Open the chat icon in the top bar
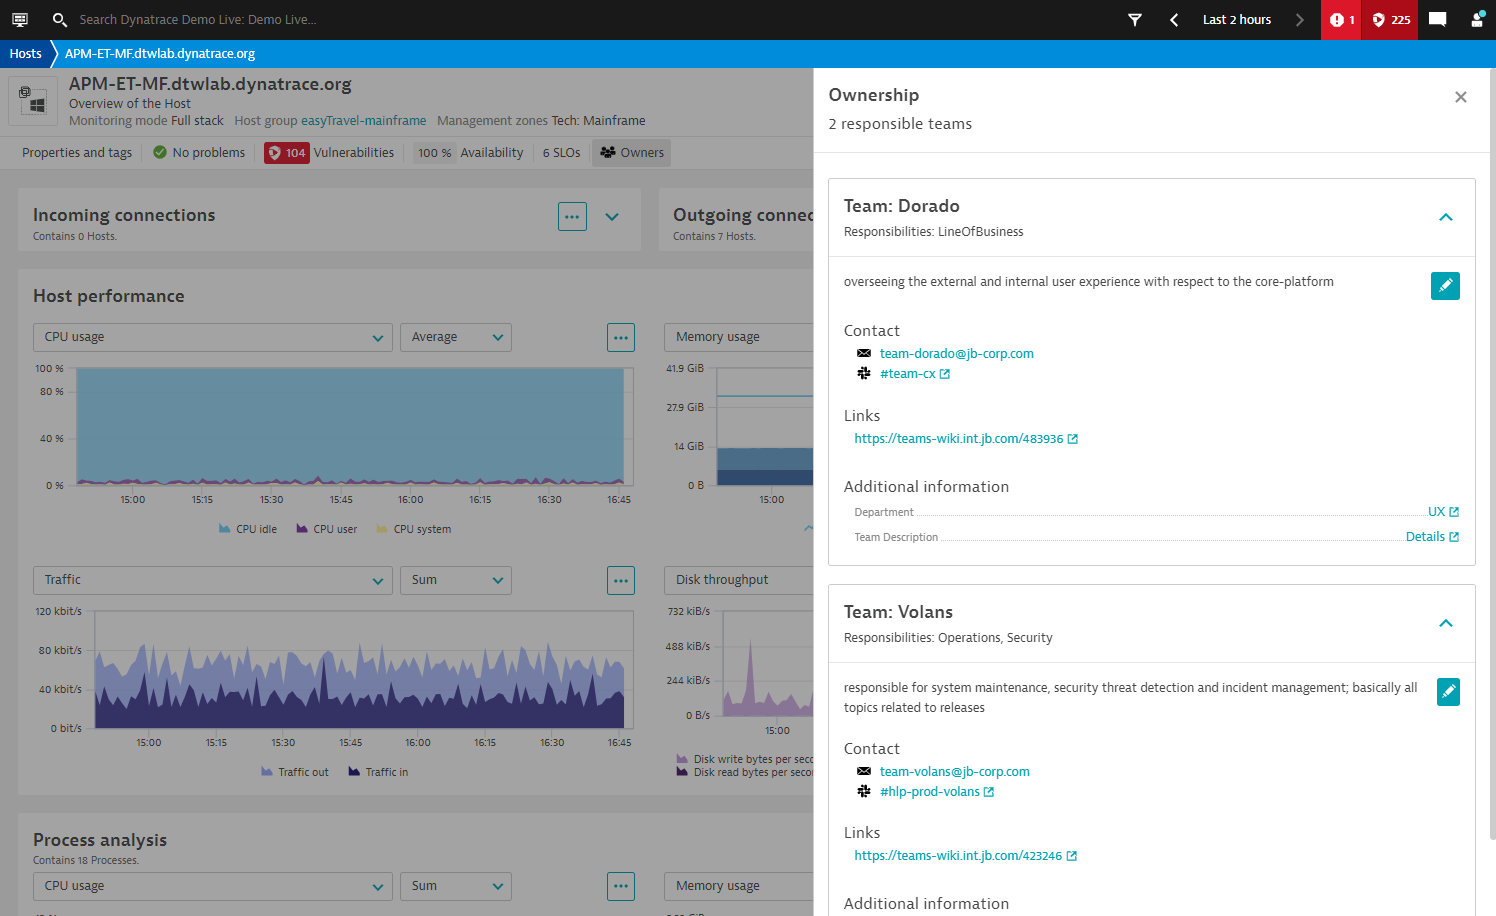This screenshot has width=1496, height=916. point(1437,19)
